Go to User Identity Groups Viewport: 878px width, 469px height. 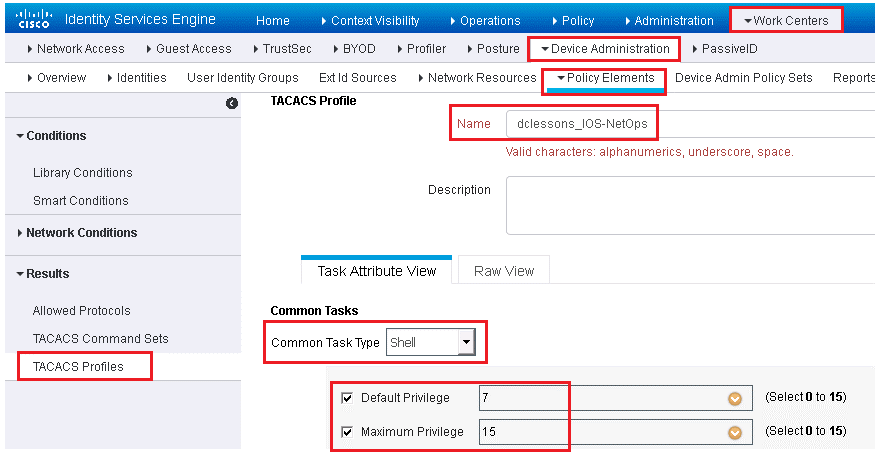[x=242, y=78]
